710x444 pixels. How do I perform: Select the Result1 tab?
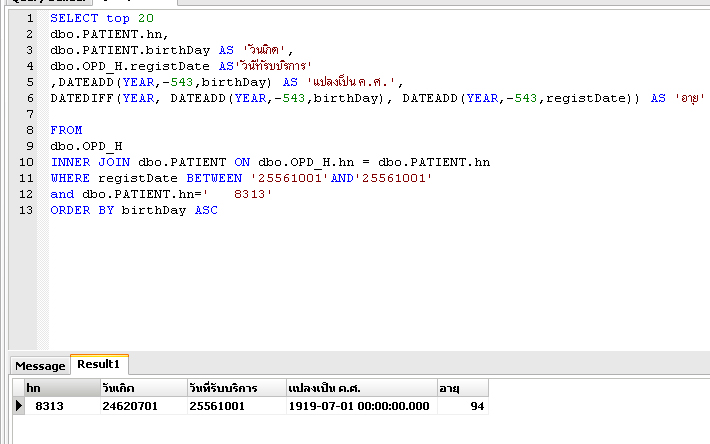[99, 364]
